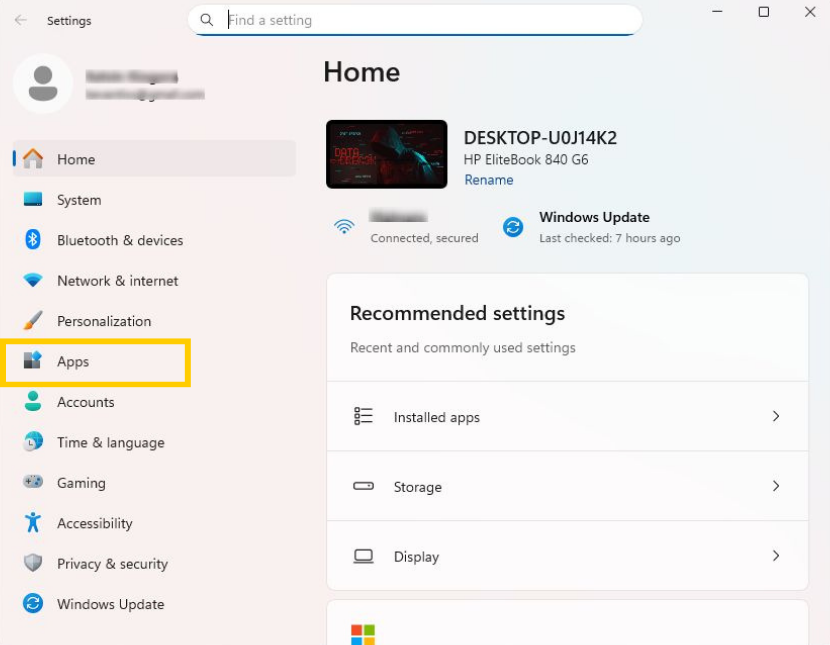Click the Installed apps list icon
Viewport: 830px width, 645px height.
pyautogui.click(x=364, y=416)
